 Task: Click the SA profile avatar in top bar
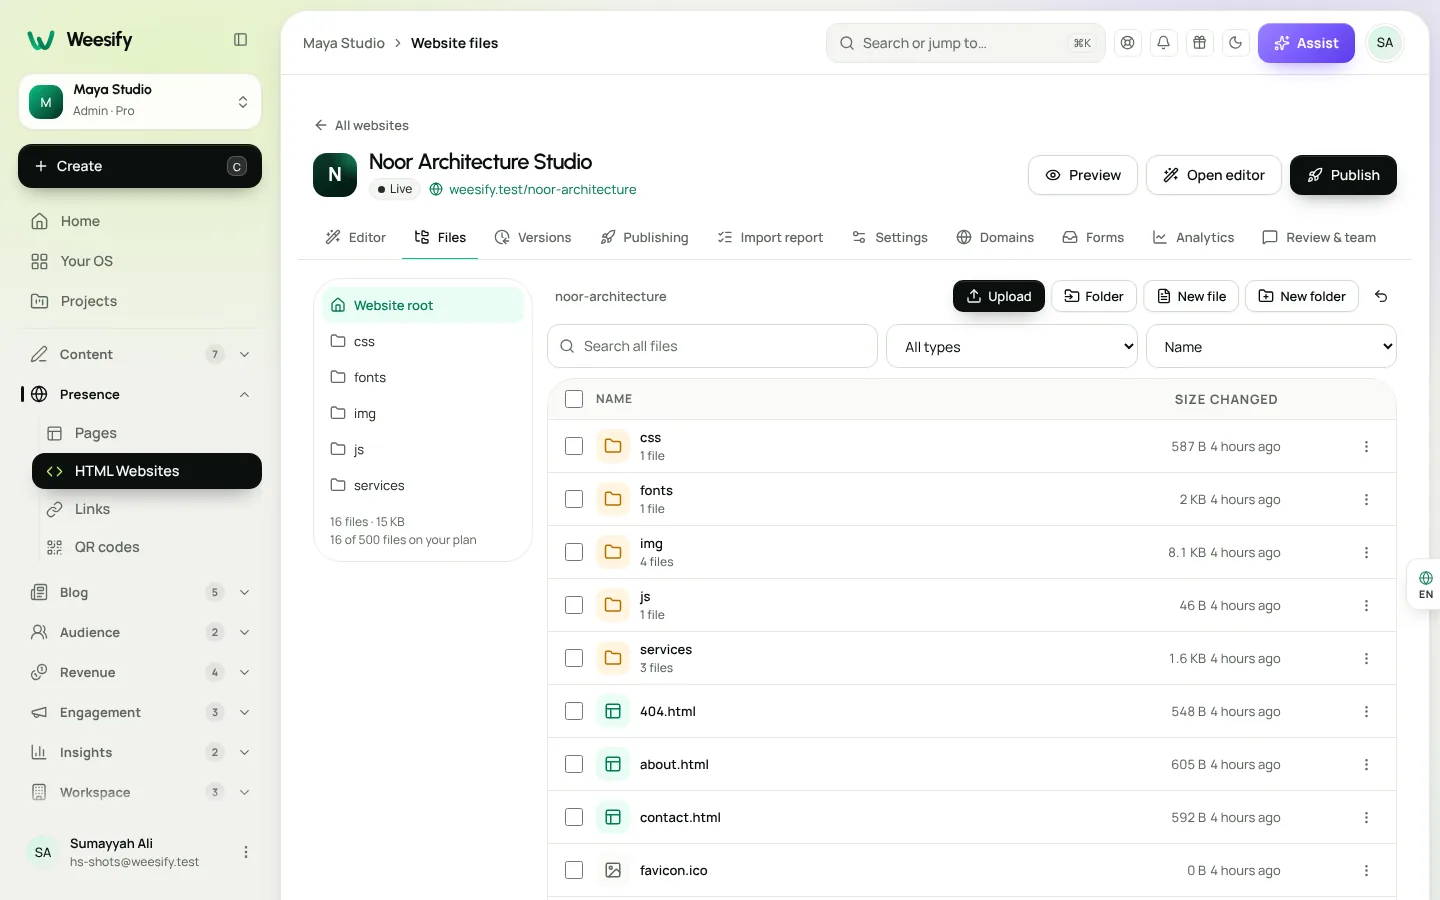[1384, 43]
